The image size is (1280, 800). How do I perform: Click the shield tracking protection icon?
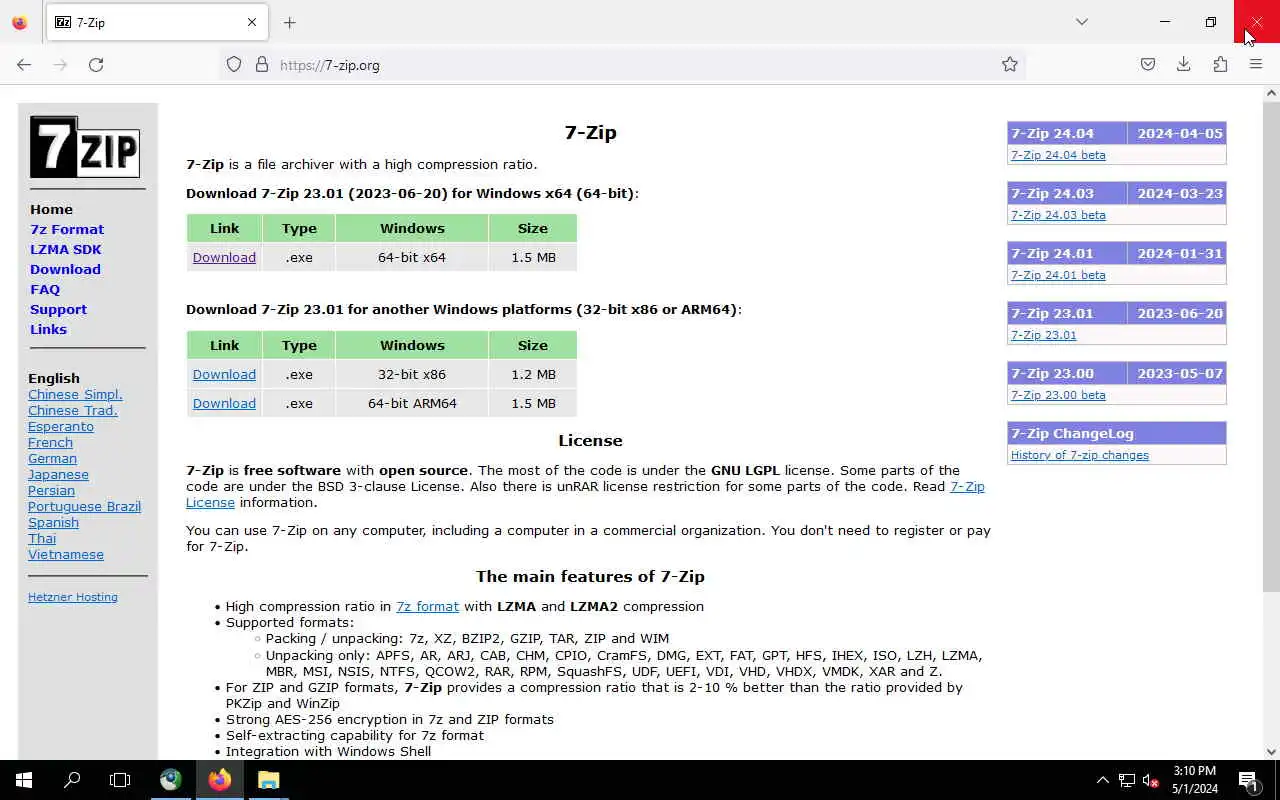click(234, 65)
